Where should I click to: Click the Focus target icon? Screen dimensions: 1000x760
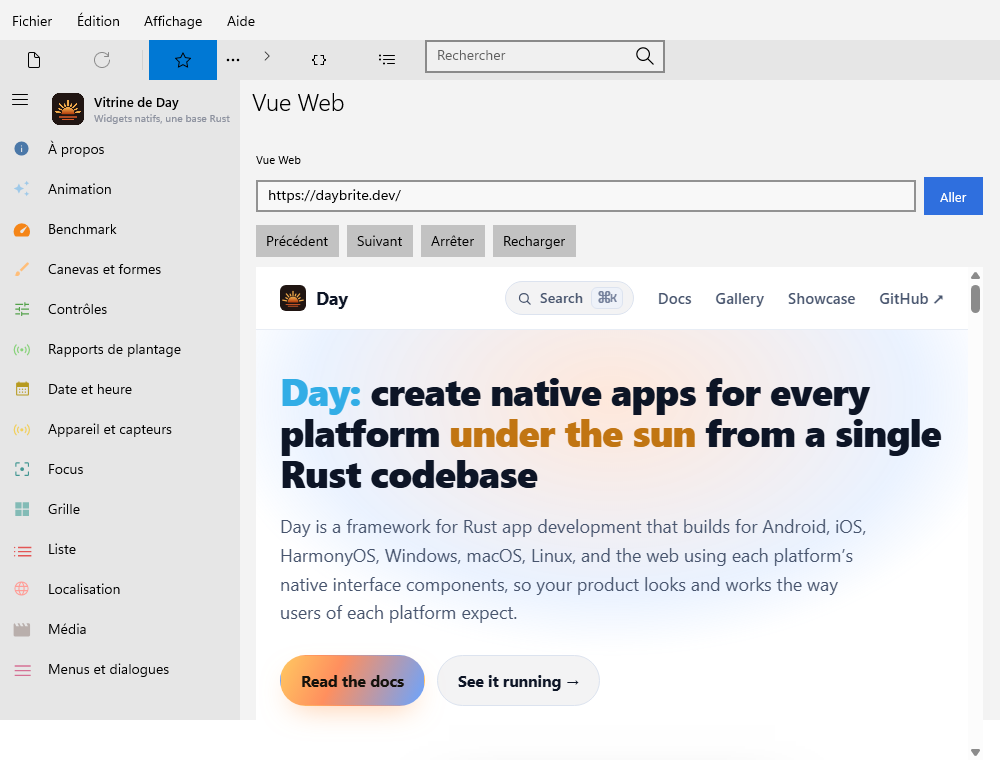click(22, 469)
